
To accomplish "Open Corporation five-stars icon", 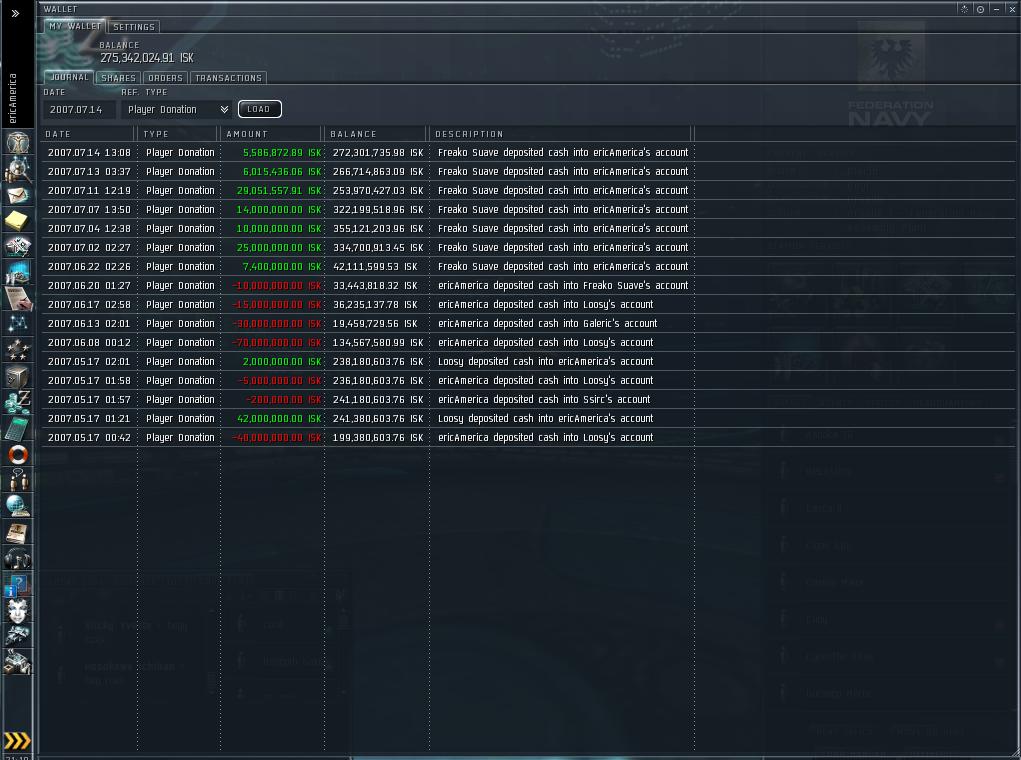I will 18,350.
